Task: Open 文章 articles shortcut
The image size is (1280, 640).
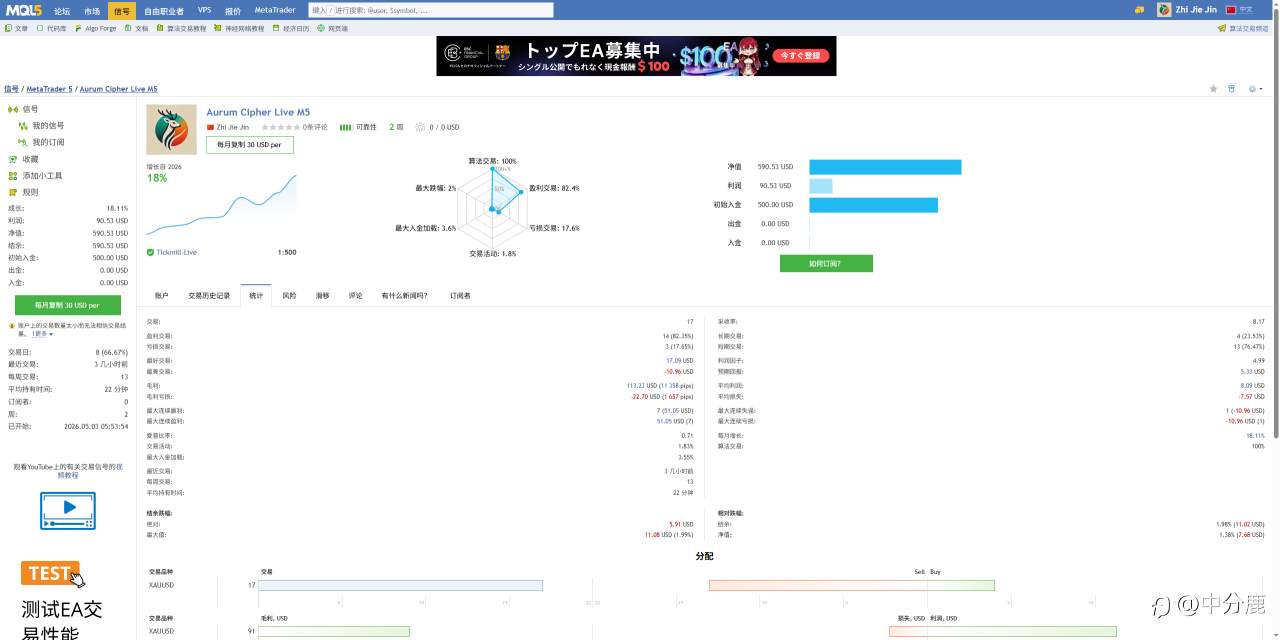Action: [x=17, y=29]
